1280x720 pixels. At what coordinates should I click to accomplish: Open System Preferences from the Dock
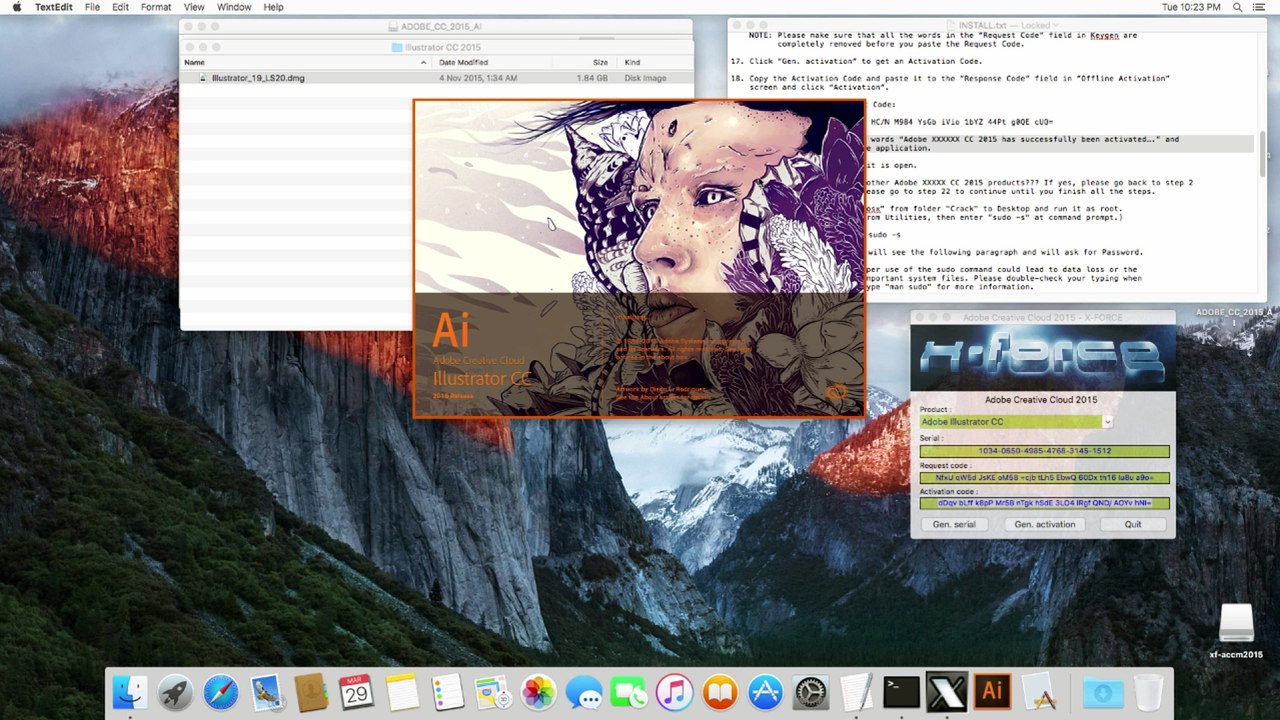coord(810,692)
